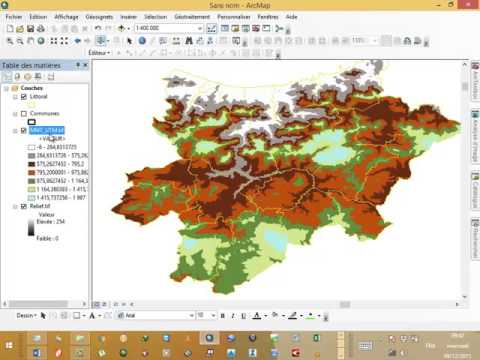Screen dimensions: 480x360
Task: Open the Personnaliser menu
Action: [234, 17]
